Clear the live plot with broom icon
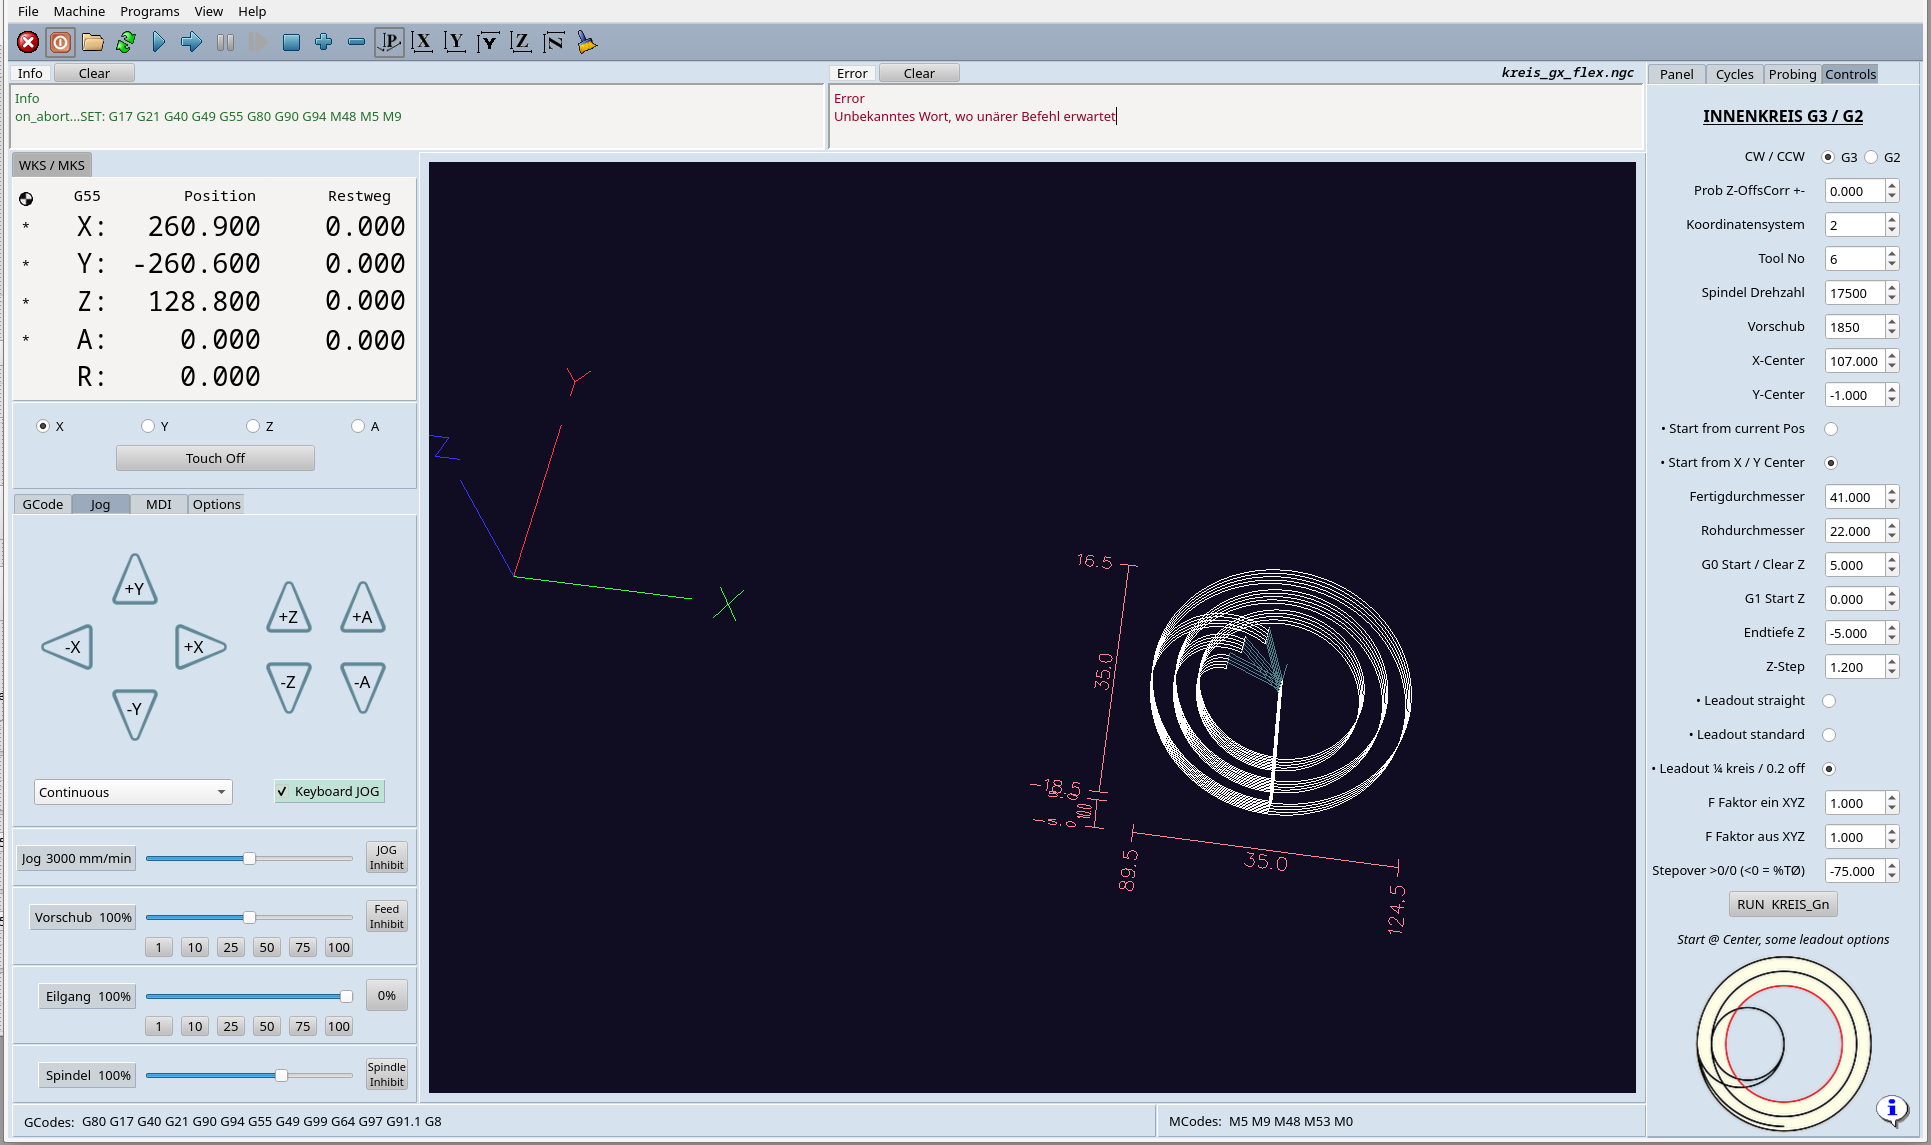1931x1145 pixels. pyautogui.click(x=587, y=42)
